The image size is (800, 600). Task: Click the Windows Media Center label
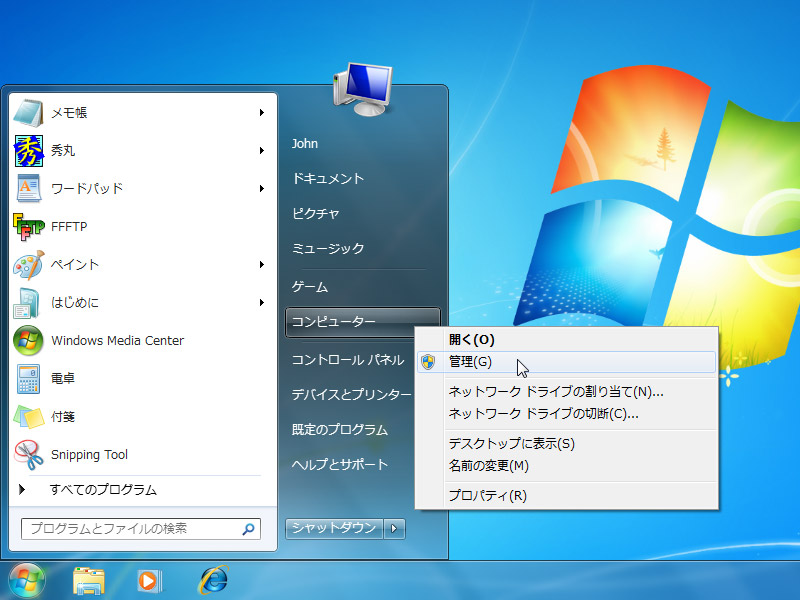point(117,341)
